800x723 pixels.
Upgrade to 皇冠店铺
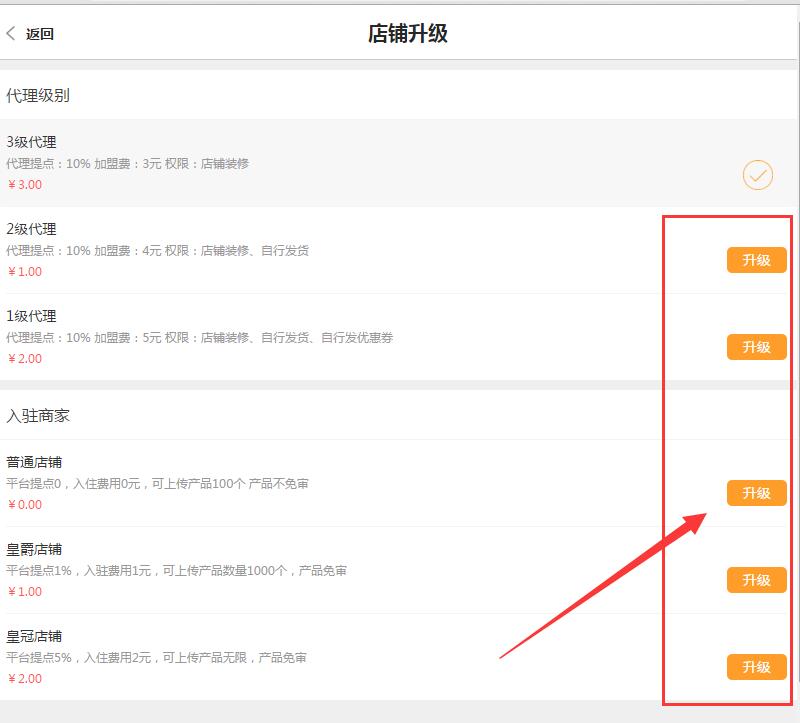tap(757, 666)
